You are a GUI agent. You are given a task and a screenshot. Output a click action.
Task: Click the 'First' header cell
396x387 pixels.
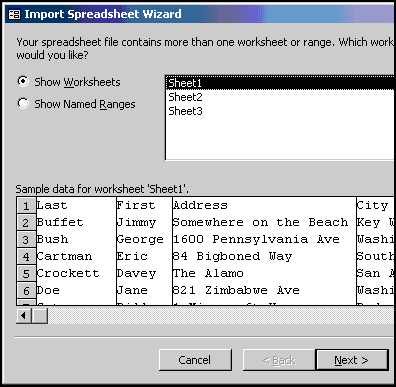pos(144,205)
